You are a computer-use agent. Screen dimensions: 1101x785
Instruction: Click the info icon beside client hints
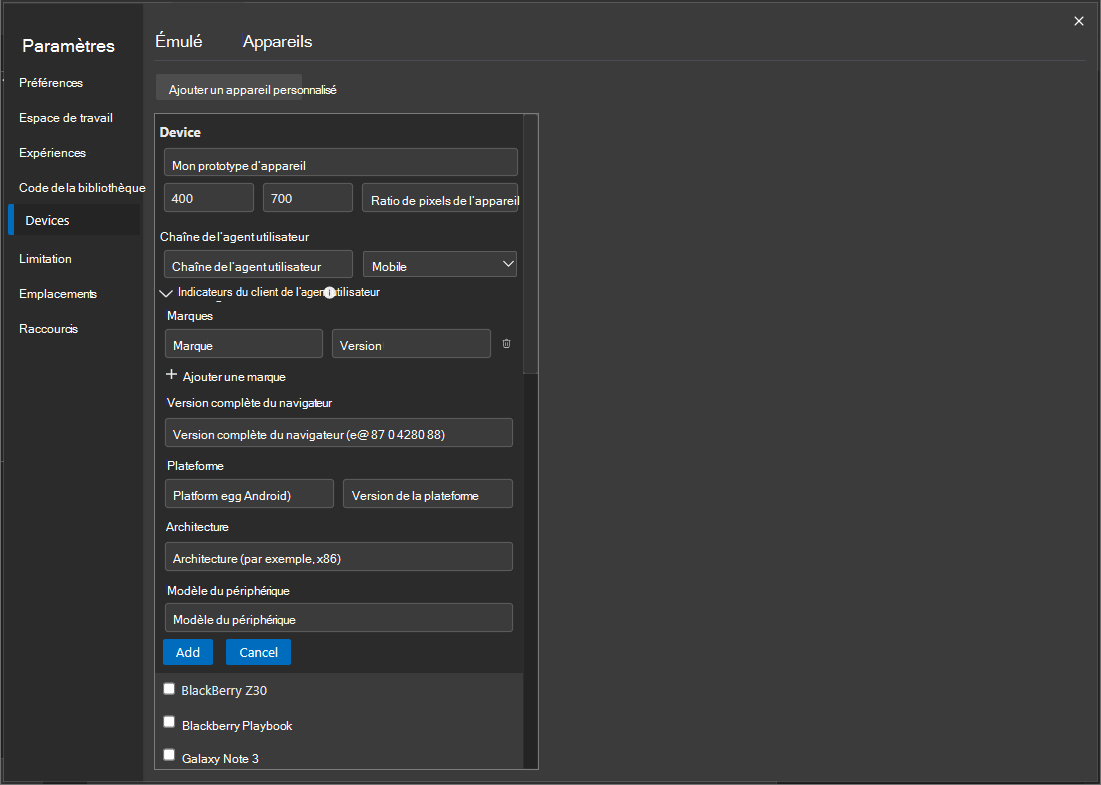(329, 292)
